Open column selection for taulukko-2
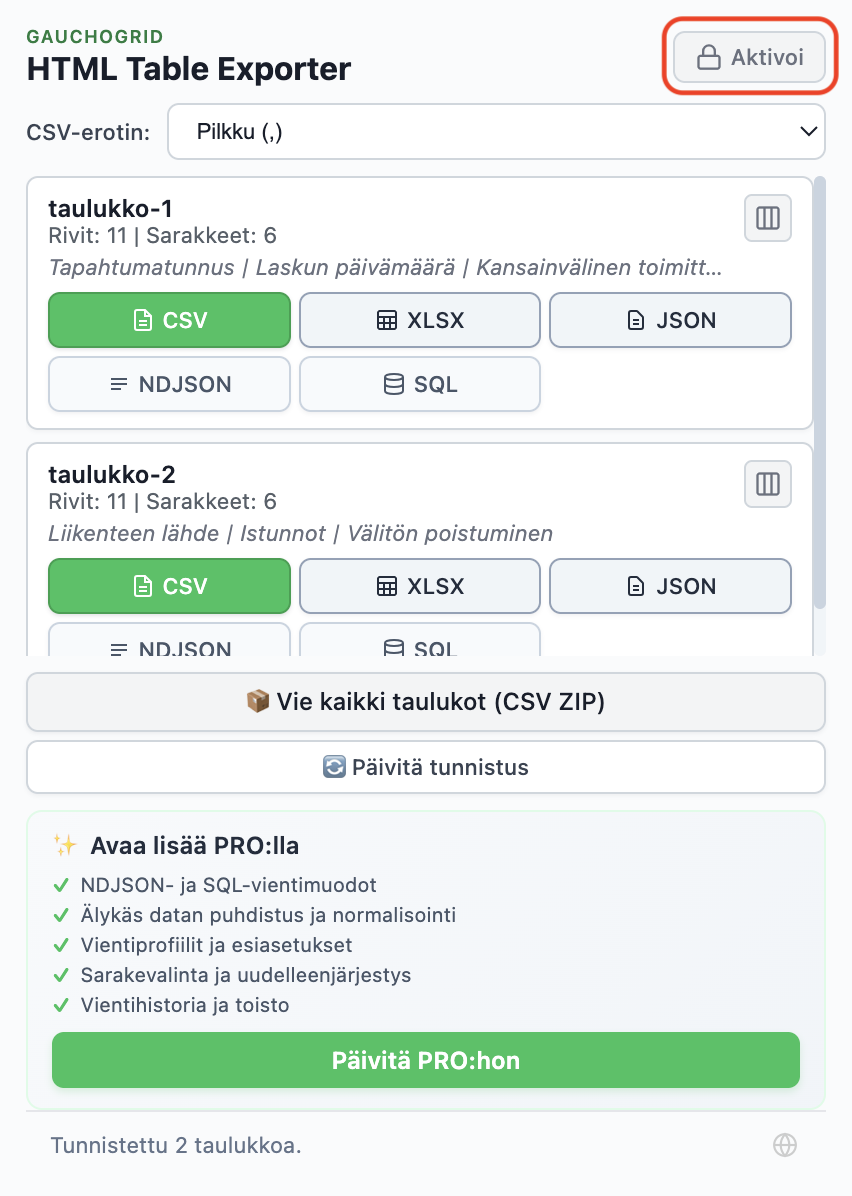Screen dimensions: 852x1196 pyautogui.click(x=767, y=484)
